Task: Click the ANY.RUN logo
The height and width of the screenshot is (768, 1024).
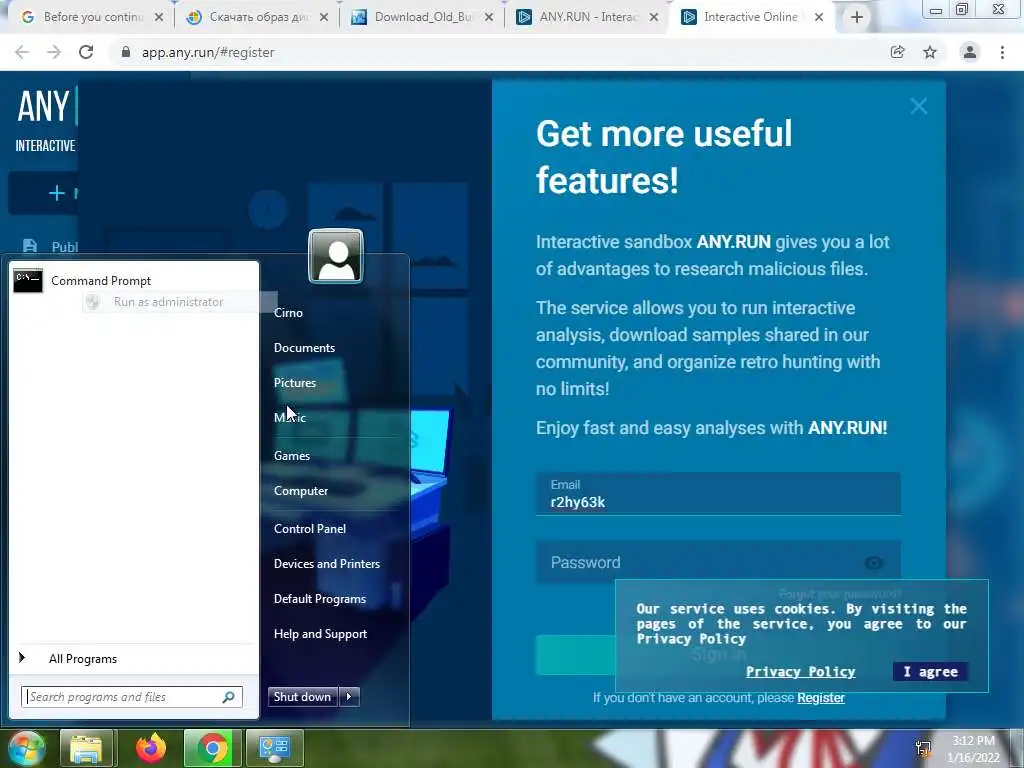Action: click(x=45, y=106)
